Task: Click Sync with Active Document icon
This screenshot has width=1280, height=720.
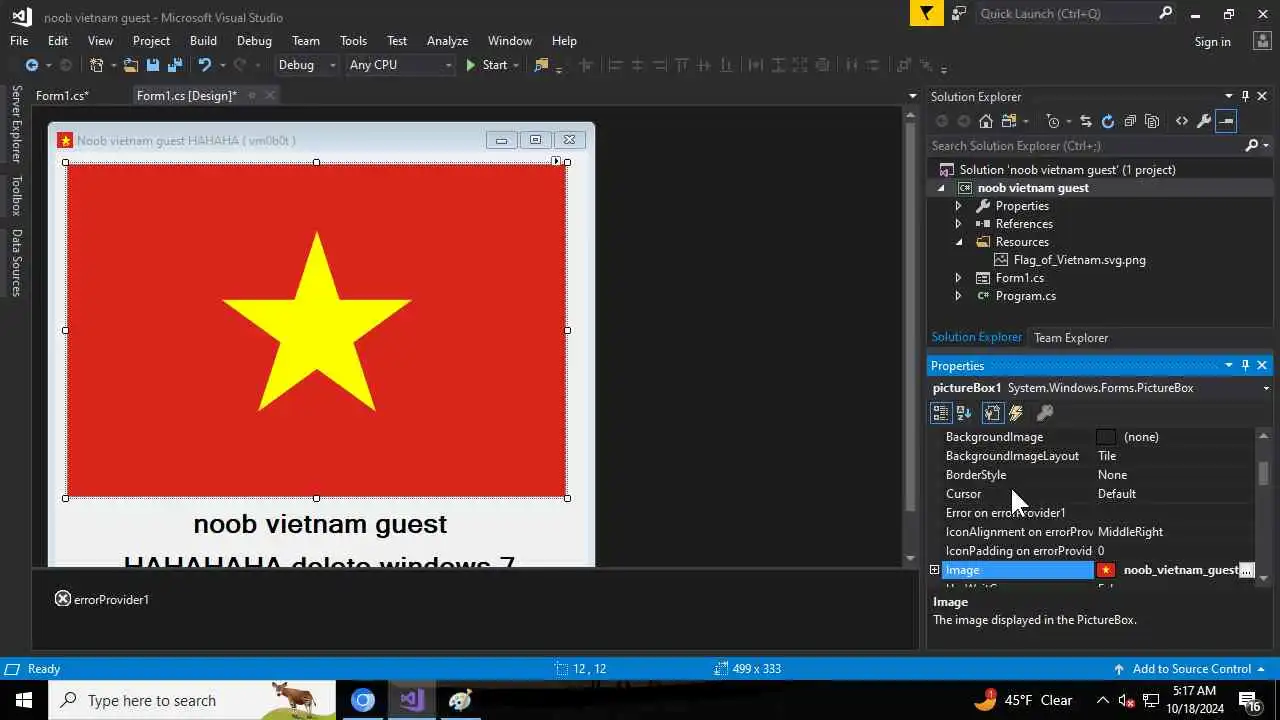Action: coord(1086,121)
